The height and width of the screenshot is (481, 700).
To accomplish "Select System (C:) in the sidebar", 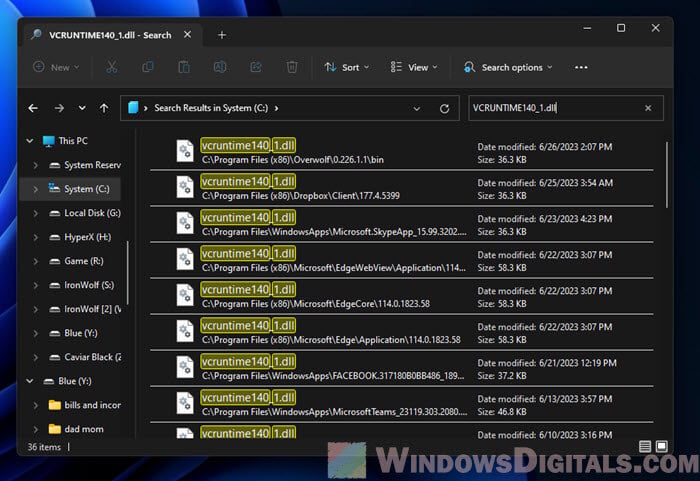I will [71, 189].
